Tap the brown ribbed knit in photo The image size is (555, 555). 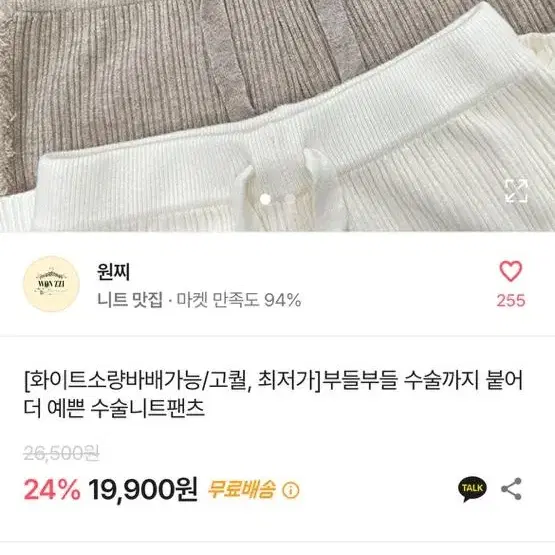pyautogui.click(x=142, y=71)
